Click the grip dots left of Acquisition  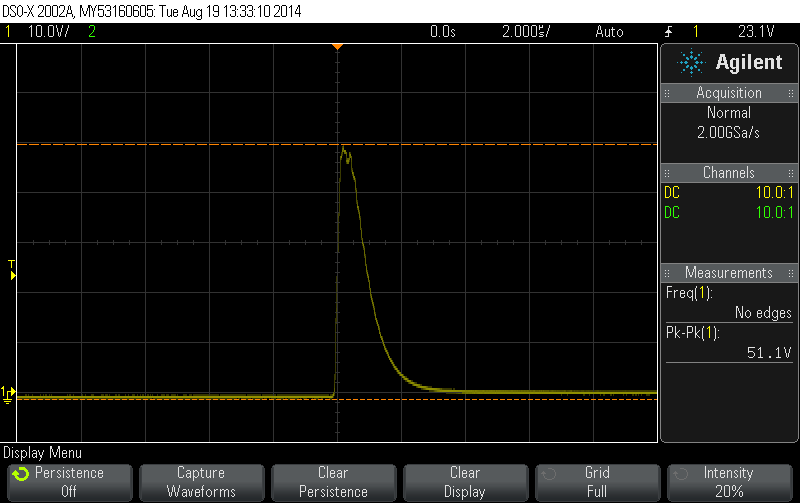(x=667, y=93)
